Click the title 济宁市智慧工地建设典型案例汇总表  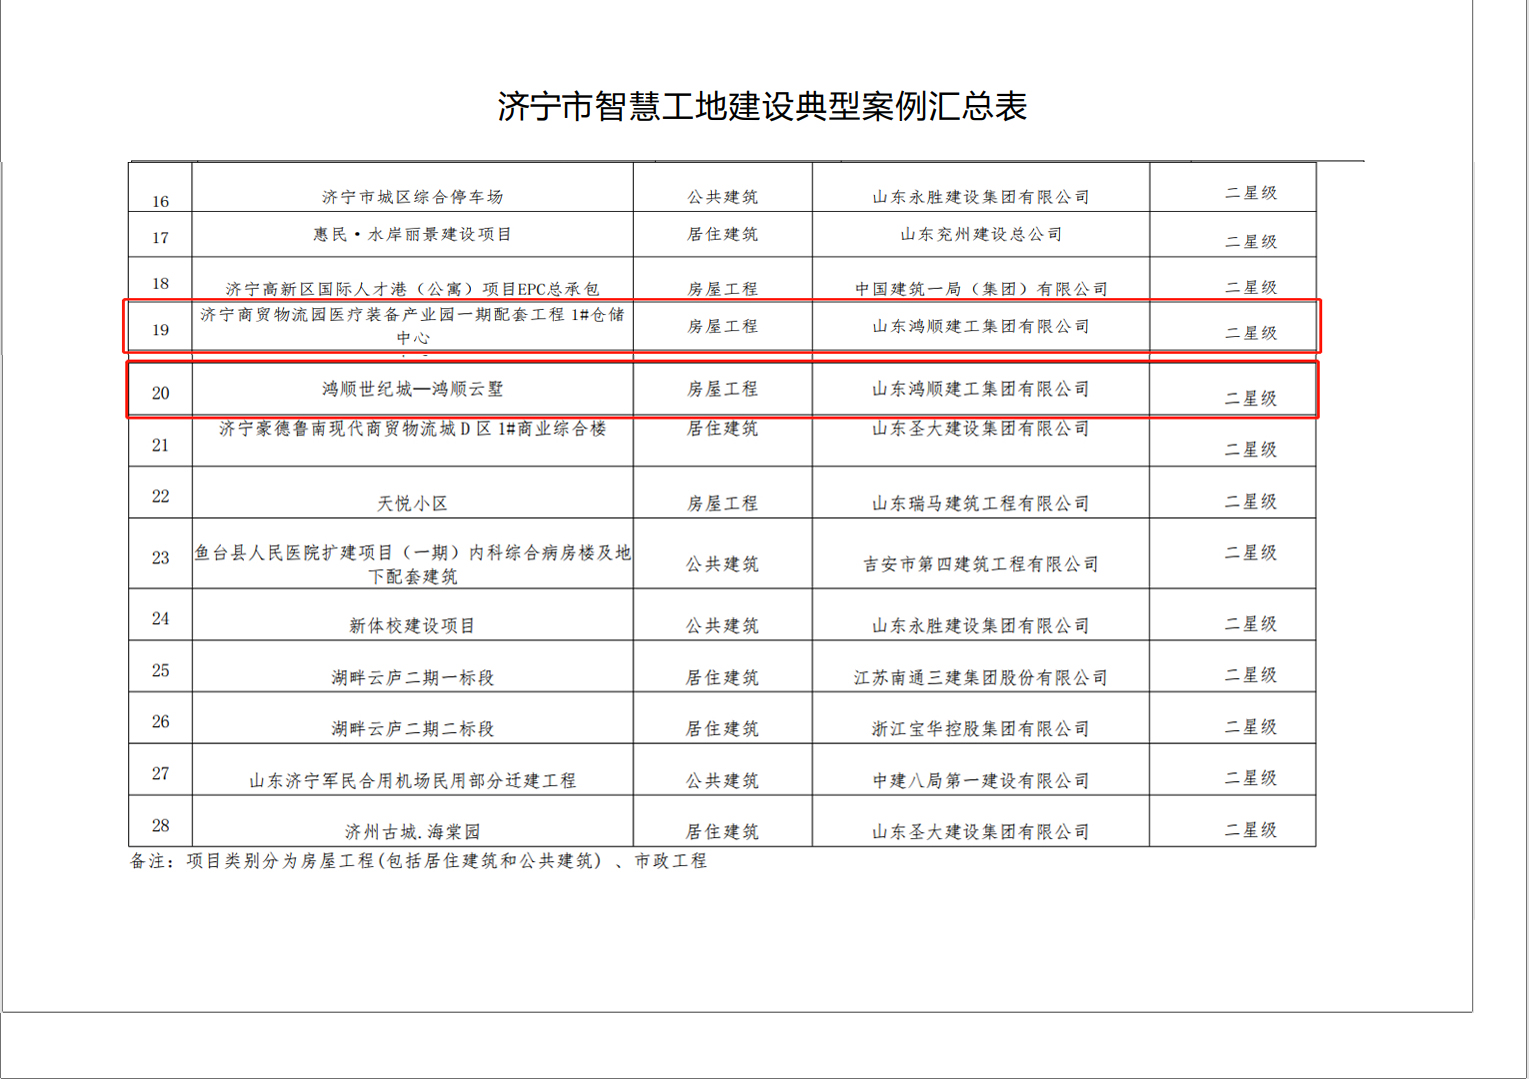[762, 106]
